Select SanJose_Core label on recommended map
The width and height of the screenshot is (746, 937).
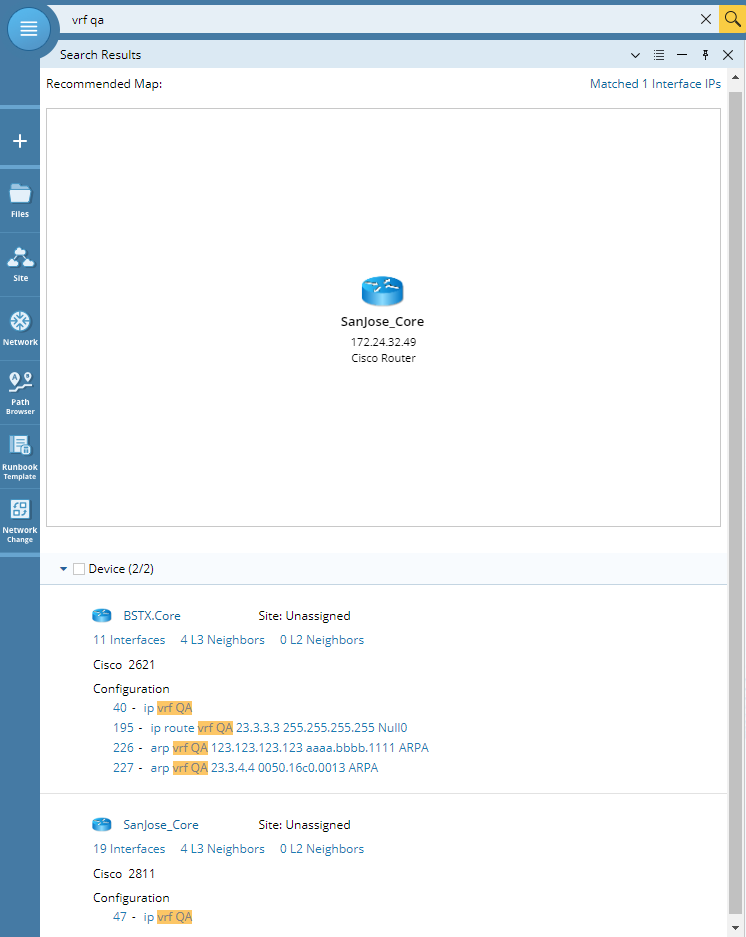coord(383,321)
